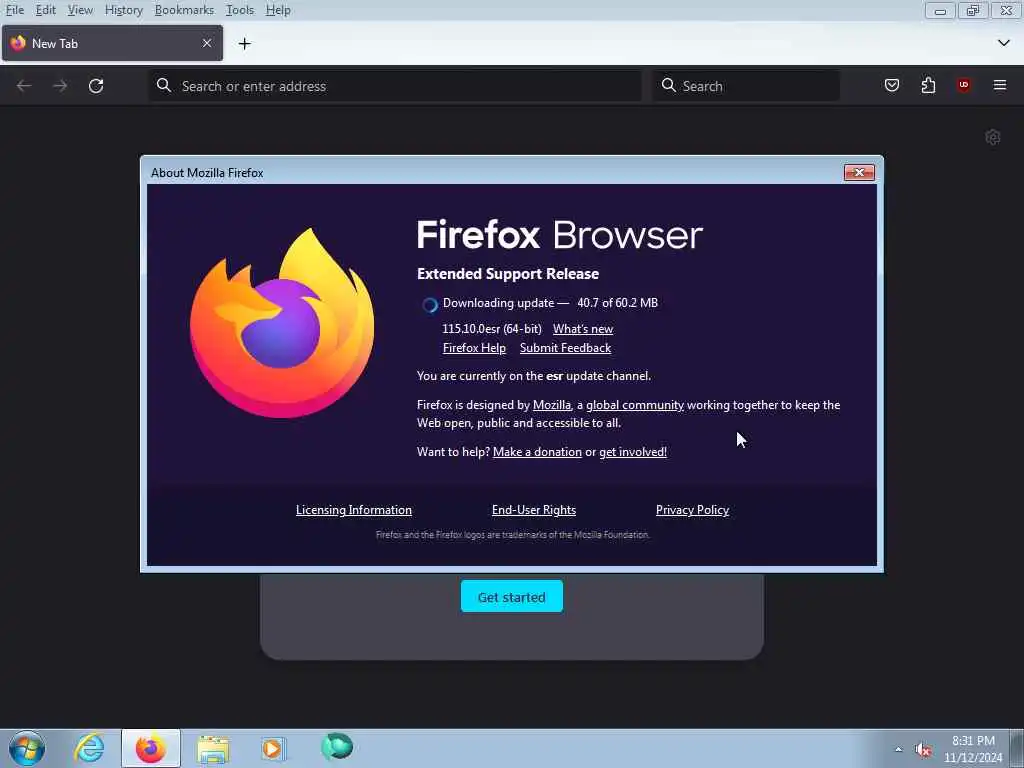Image resolution: width=1024 pixels, height=768 pixels.
Task: Follow the Mozilla link
Action: pos(551,405)
